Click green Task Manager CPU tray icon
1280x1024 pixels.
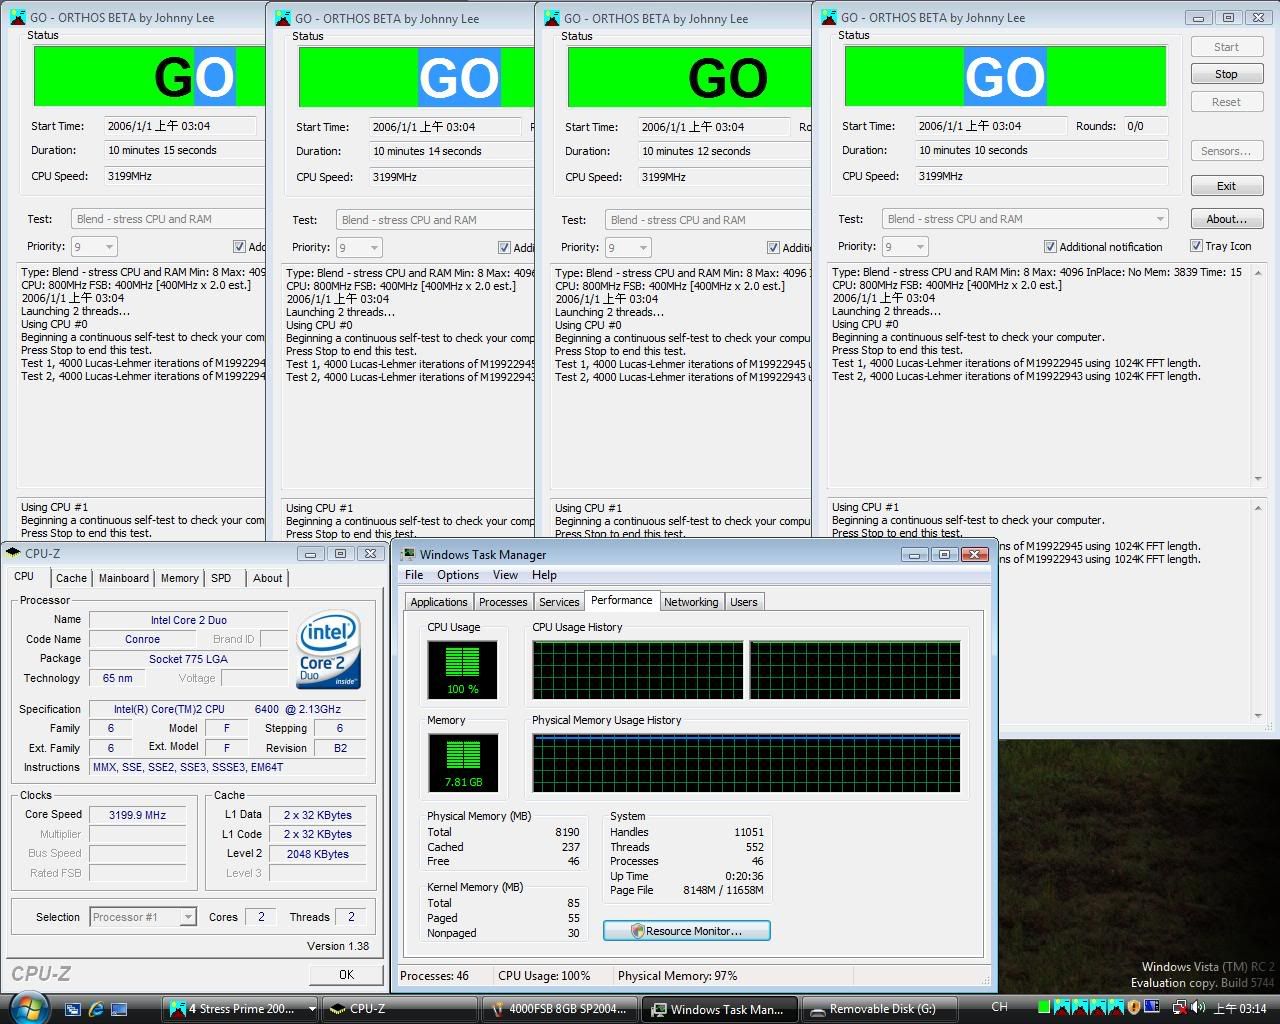click(1044, 1007)
